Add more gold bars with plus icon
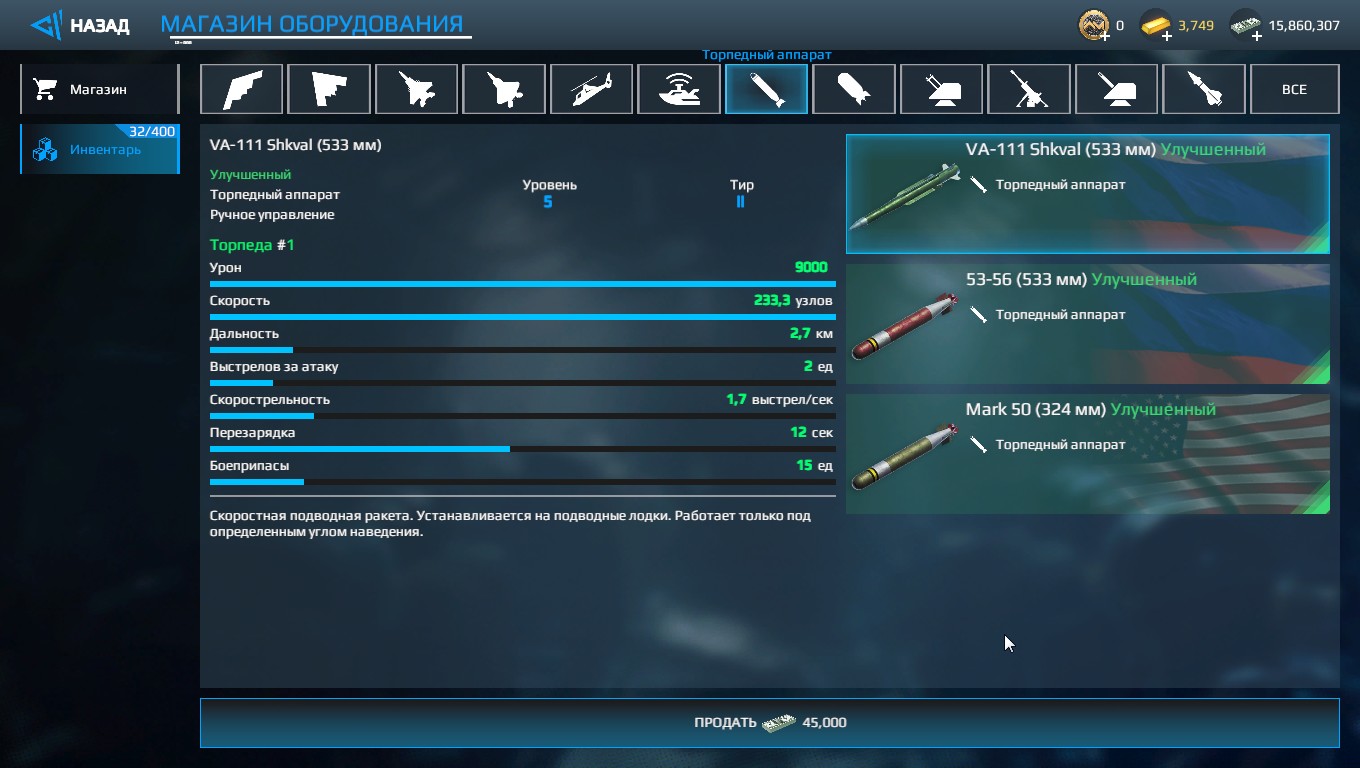 (1167, 36)
